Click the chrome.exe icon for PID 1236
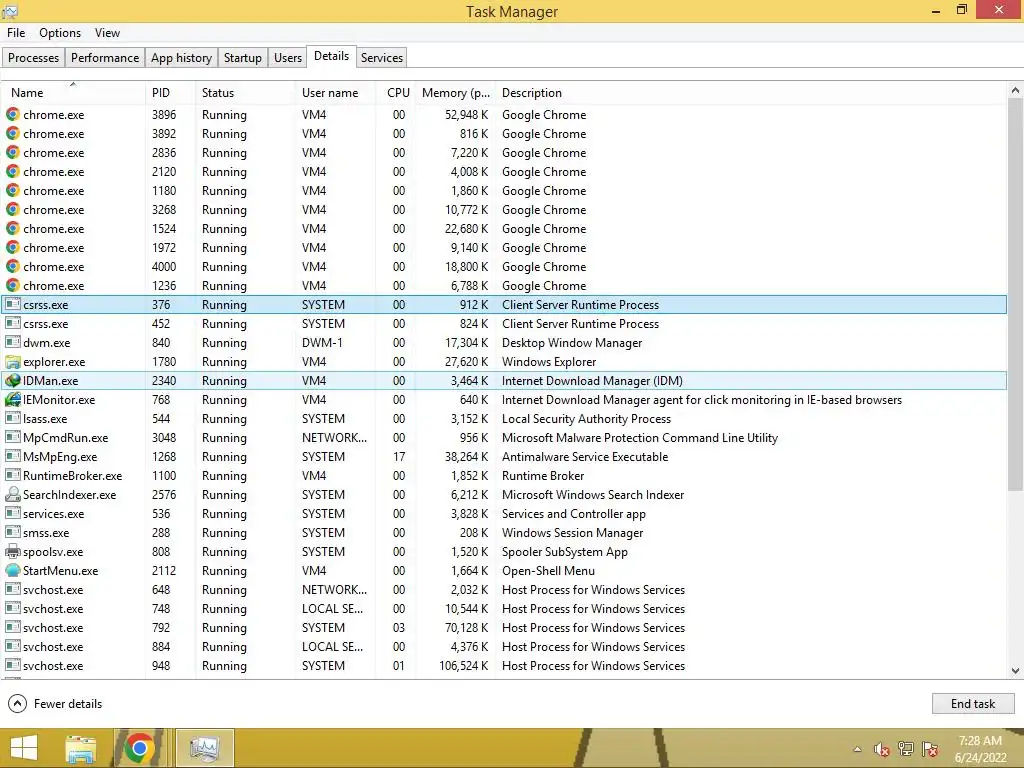Viewport: 1024px width, 768px height. coord(12,285)
